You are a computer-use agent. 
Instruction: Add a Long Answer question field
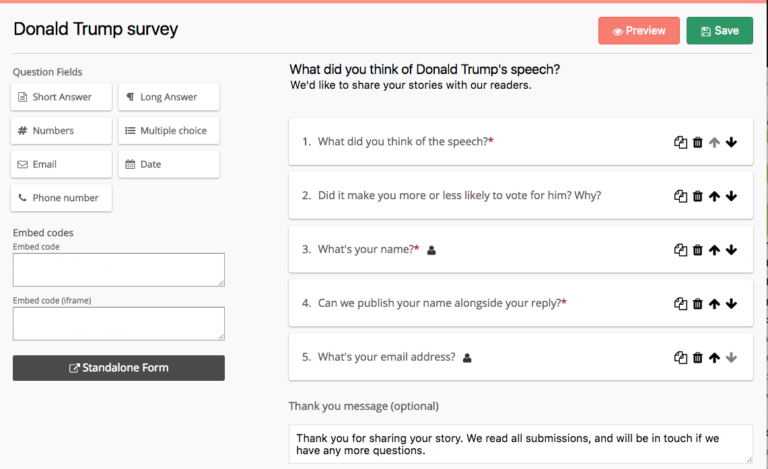169,97
